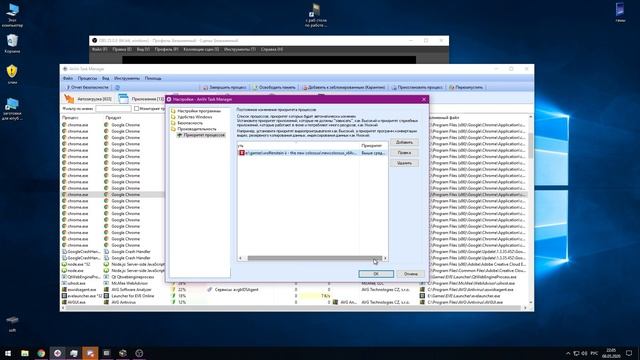The image size is (640, 360).
Task: Select Приоритет процессов tree entry
Action: point(204,135)
